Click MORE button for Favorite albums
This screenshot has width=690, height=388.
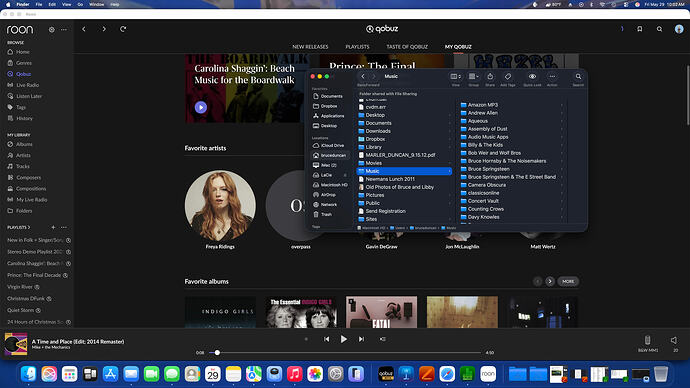click(568, 282)
